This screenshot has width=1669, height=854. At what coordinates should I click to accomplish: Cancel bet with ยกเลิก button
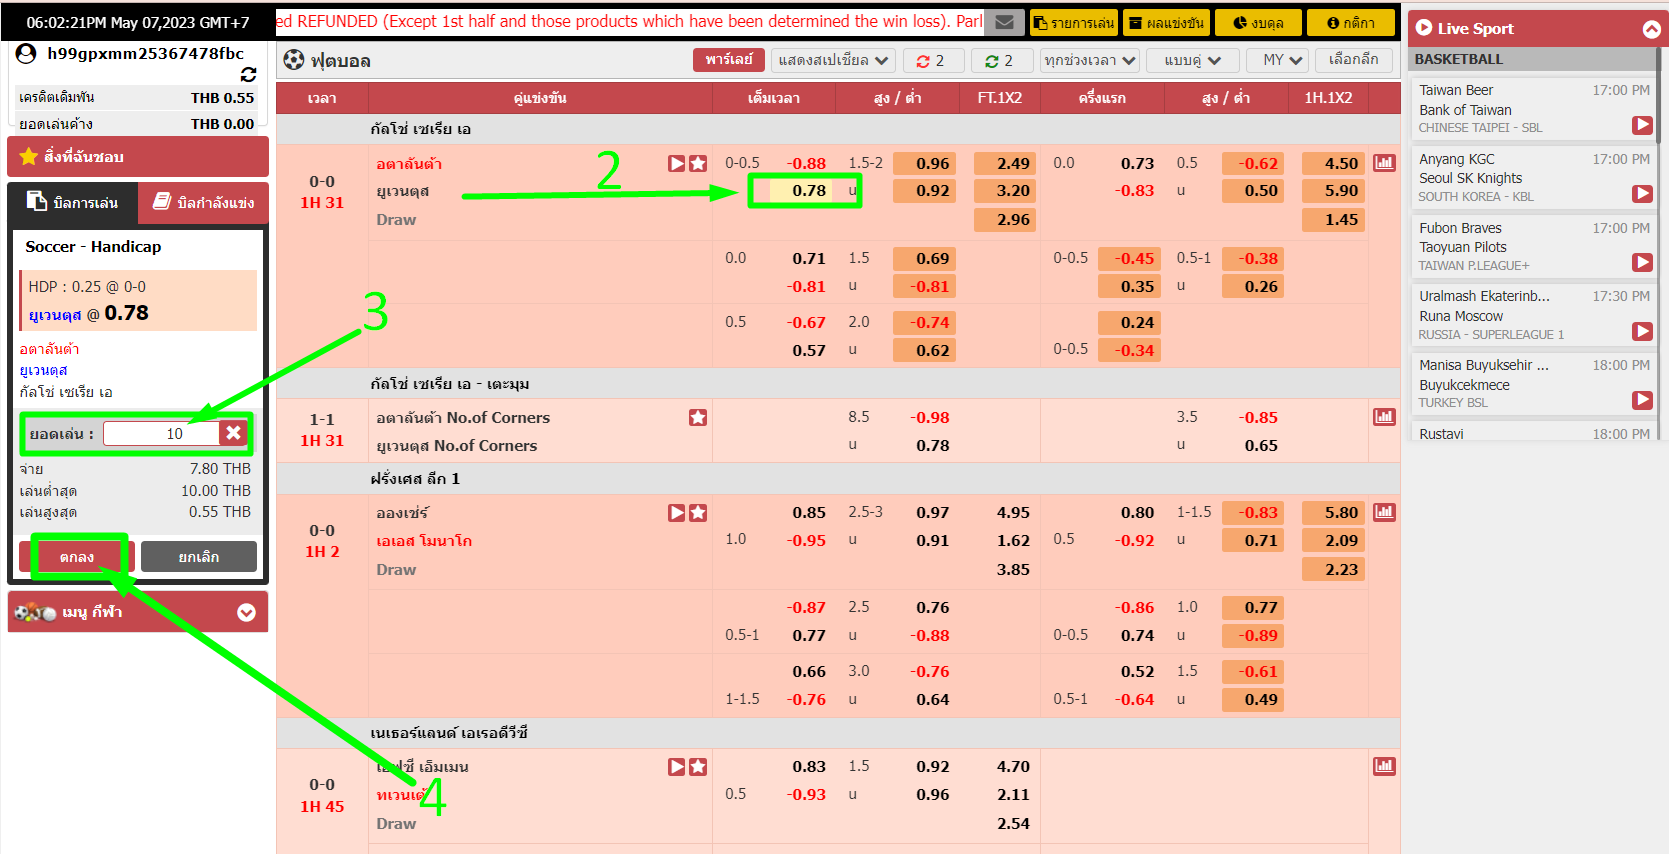point(199,557)
